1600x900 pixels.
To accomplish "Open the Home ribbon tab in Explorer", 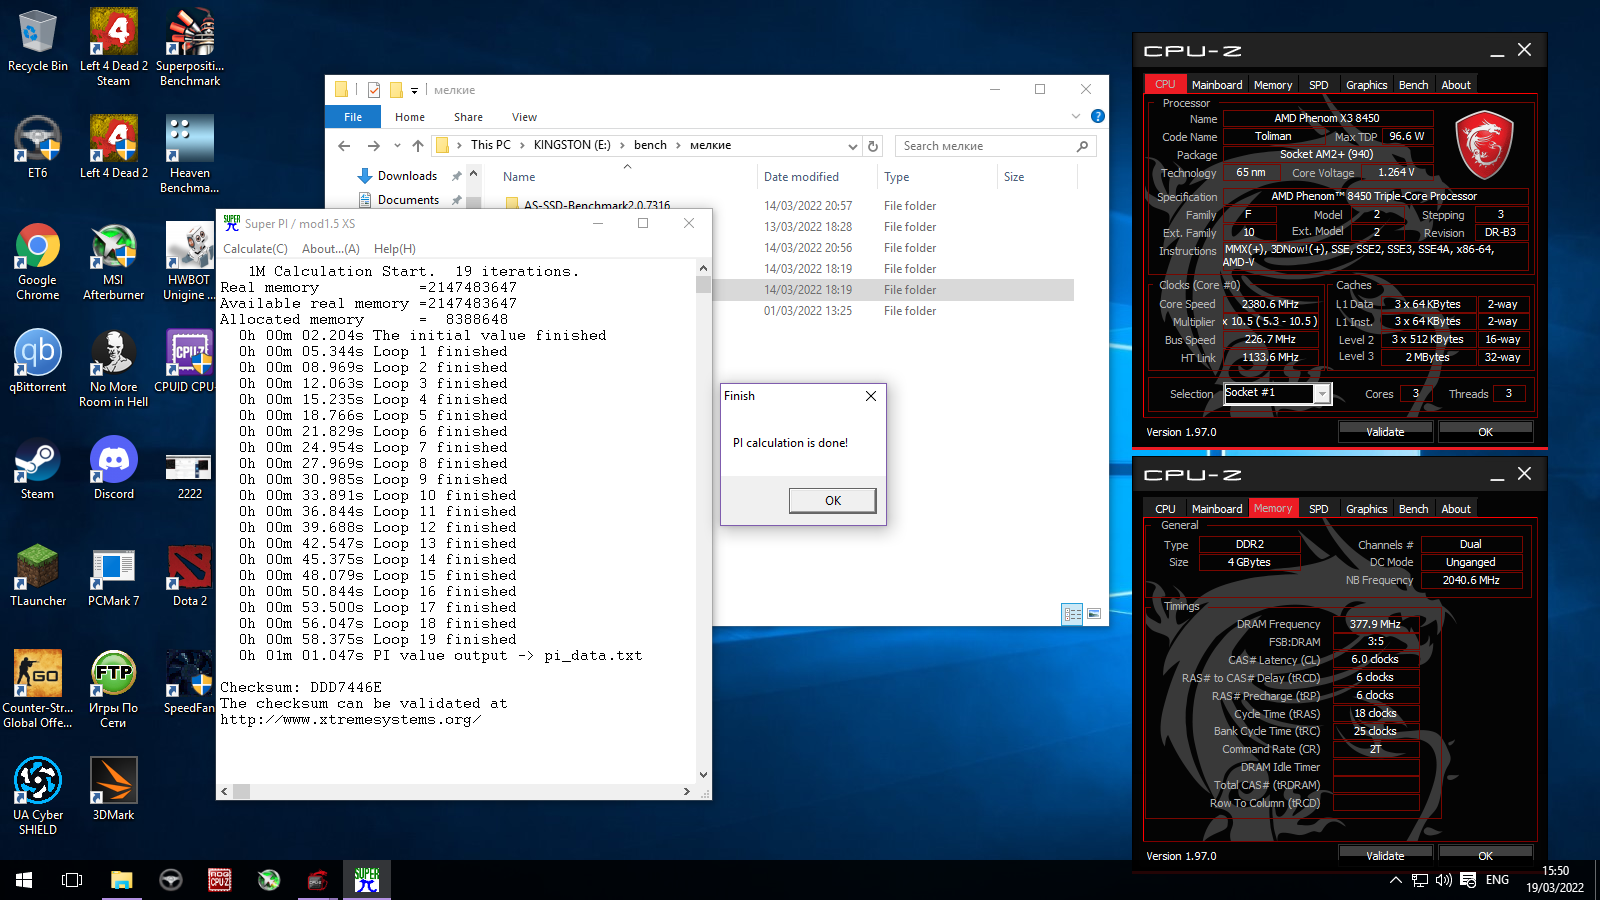I will point(410,117).
